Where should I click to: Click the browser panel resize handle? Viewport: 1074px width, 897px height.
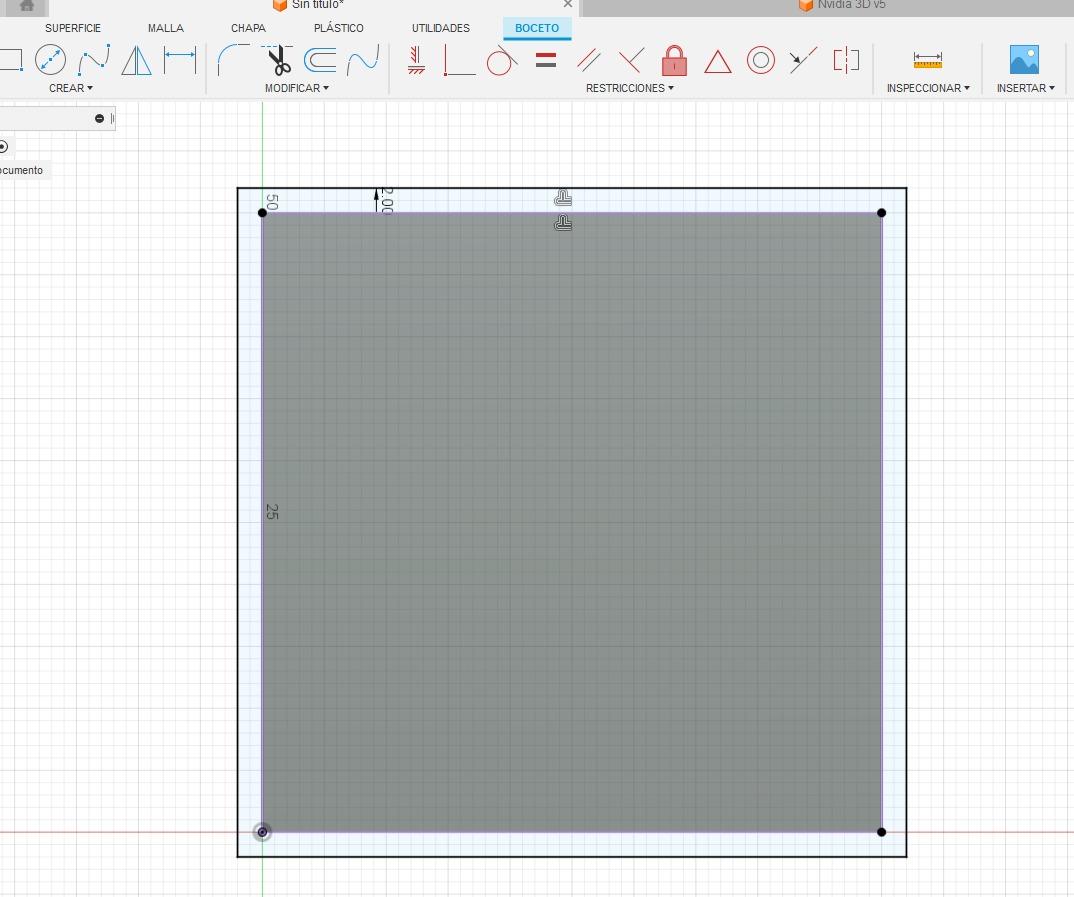[112, 118]
